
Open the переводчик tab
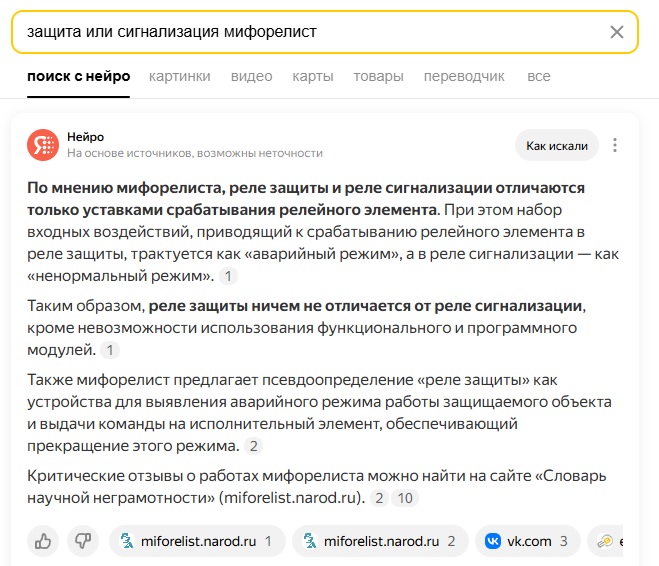464,76
